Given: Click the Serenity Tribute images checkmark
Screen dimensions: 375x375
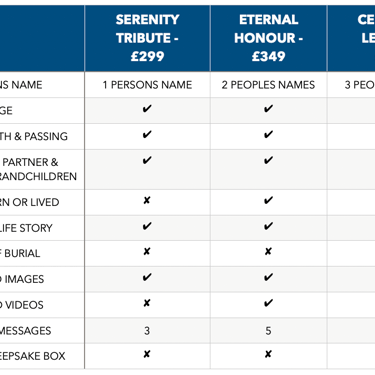Looking at the screenshot, I should click(147, 277).
